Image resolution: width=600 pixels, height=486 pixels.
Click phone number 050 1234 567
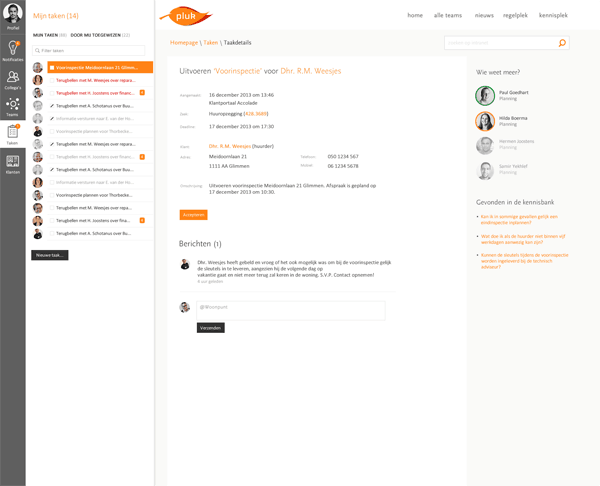click(343, 157)
